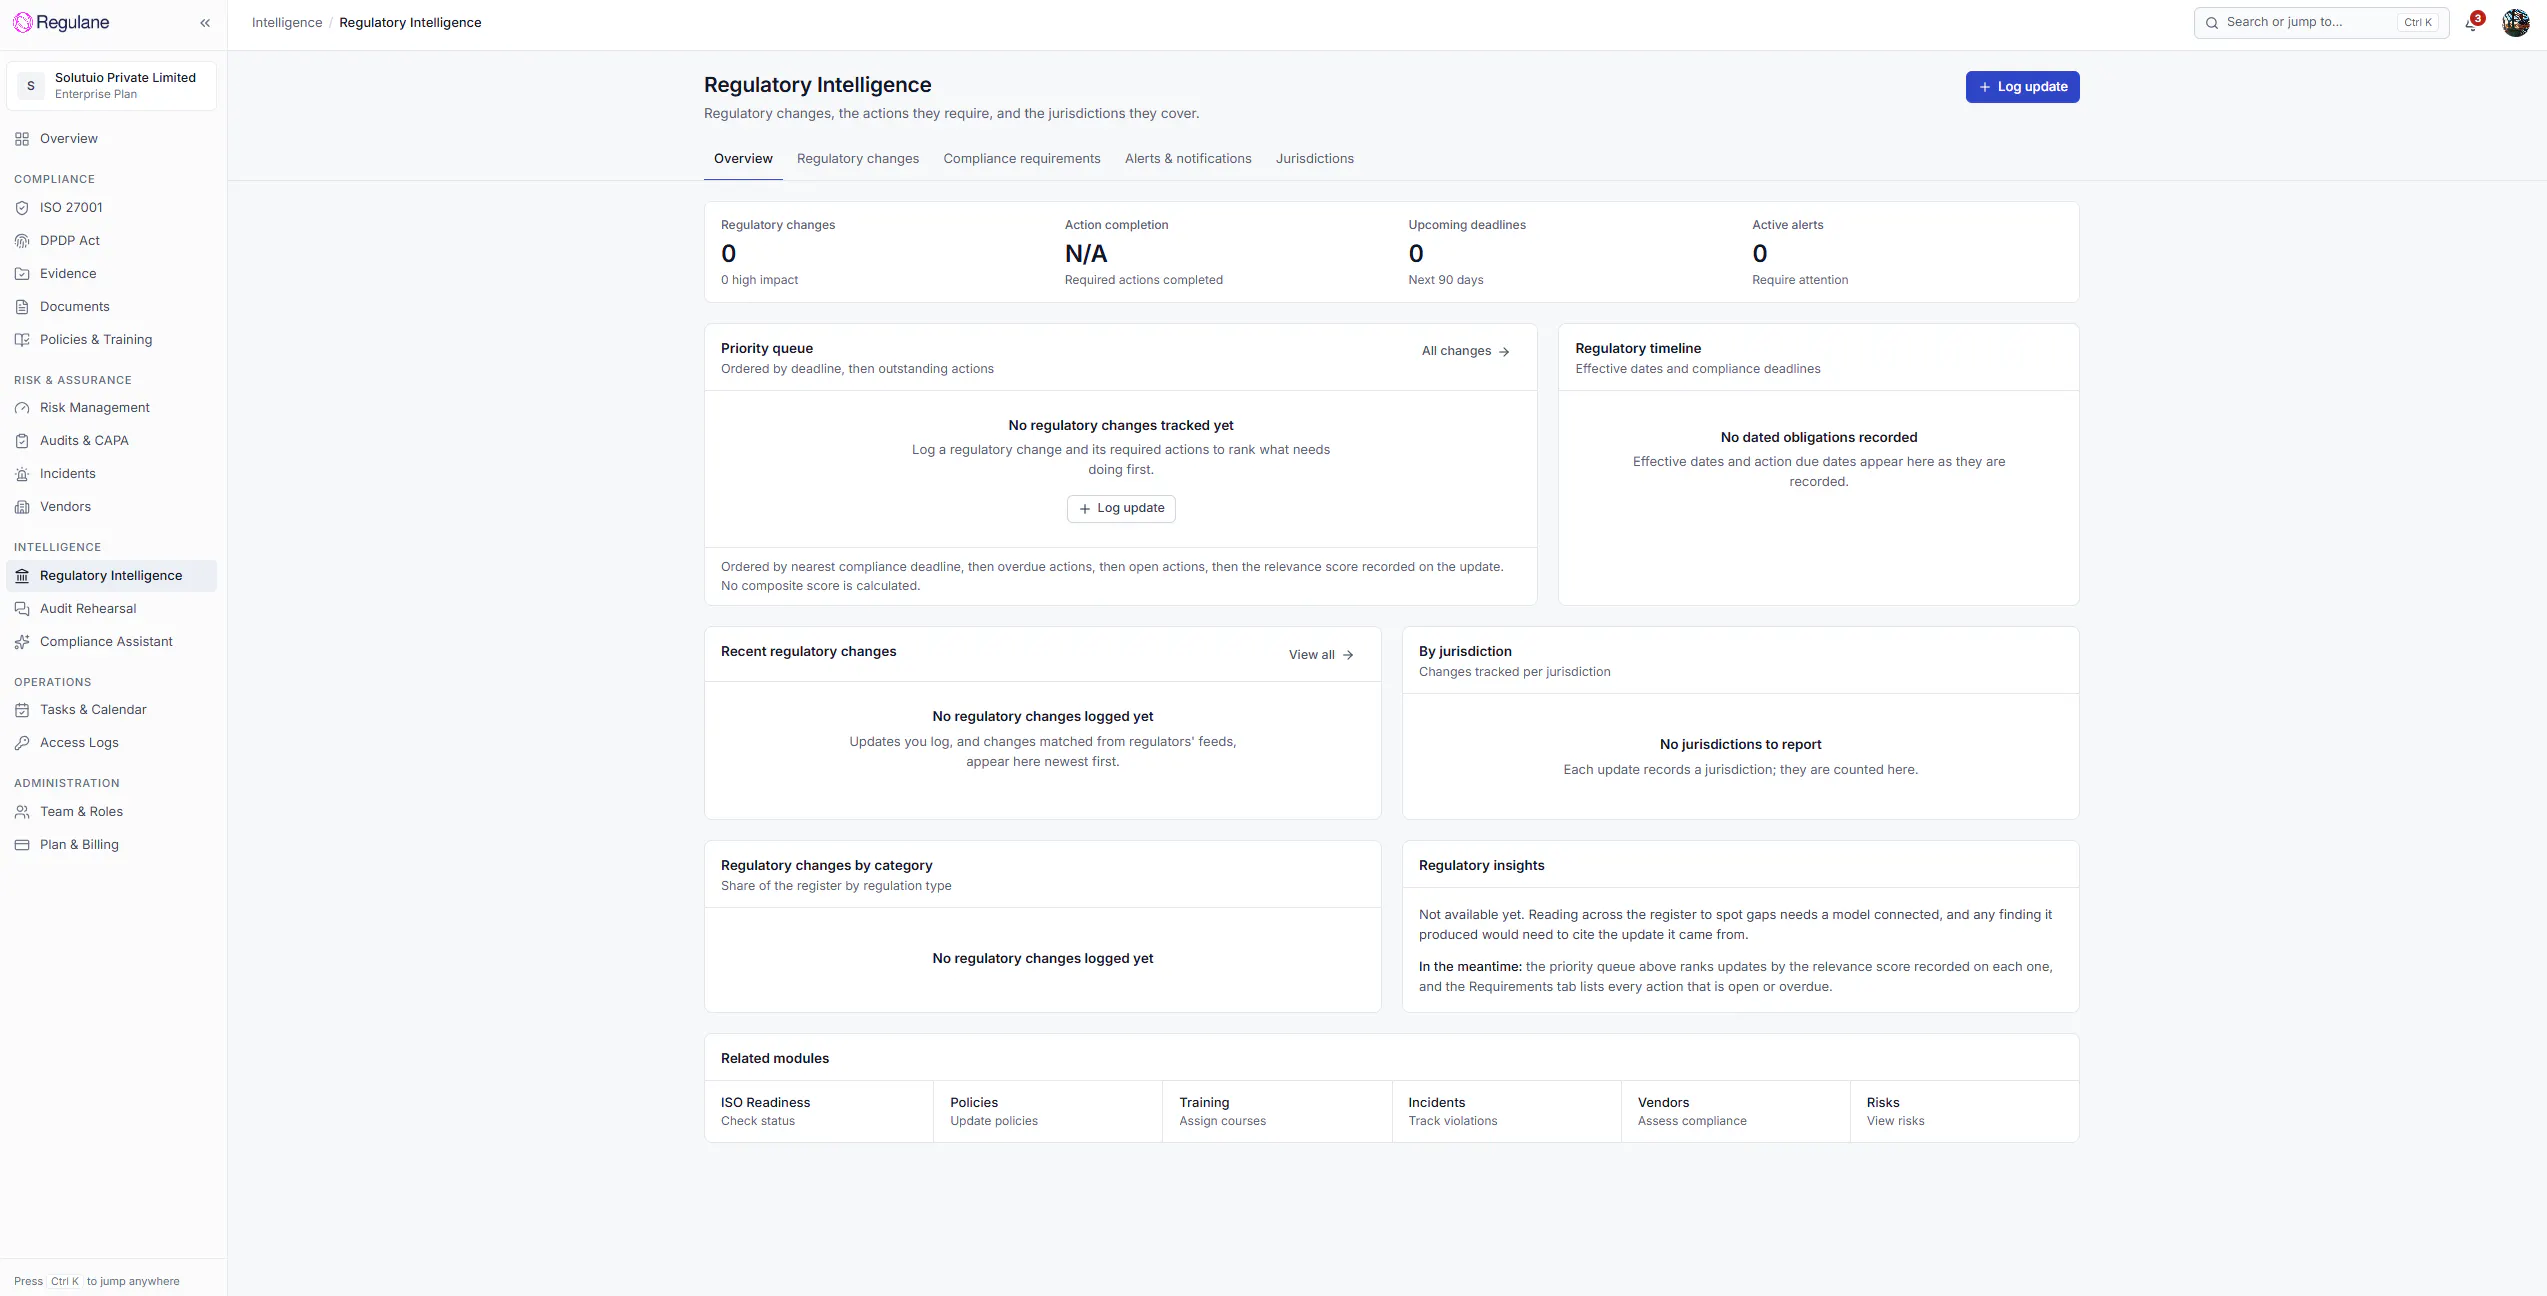Click the DPDP Act fingerprint icon
The width and height of the screenshot is (2547, 1296).
coord(22,241)
